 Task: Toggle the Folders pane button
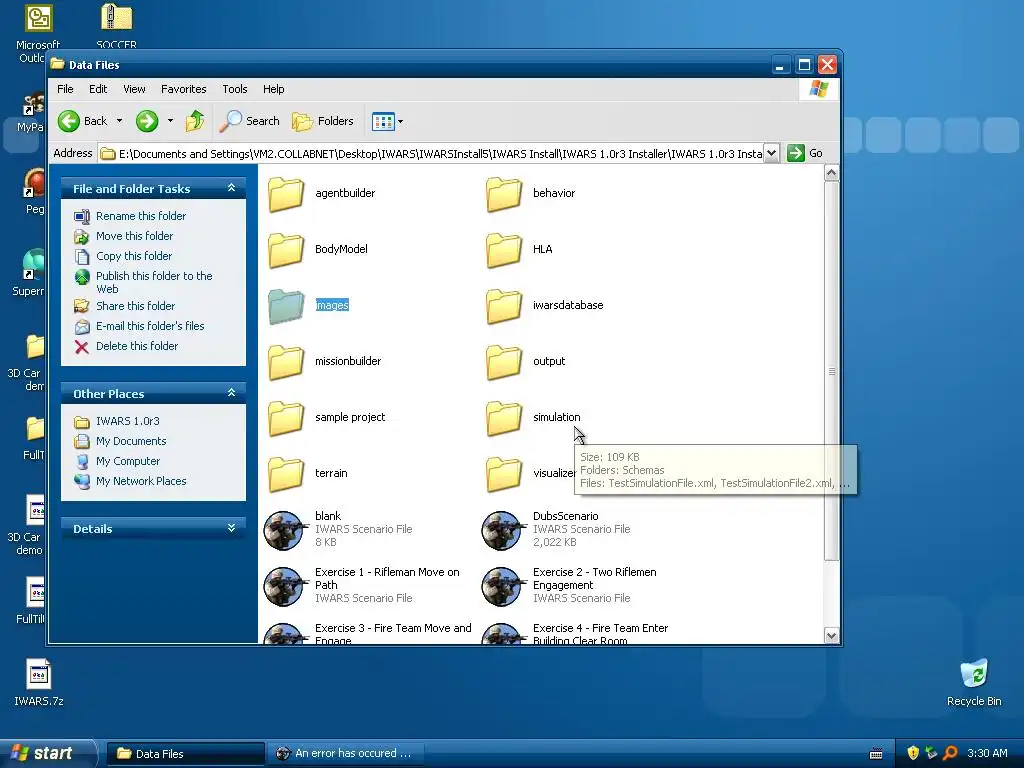323,121
